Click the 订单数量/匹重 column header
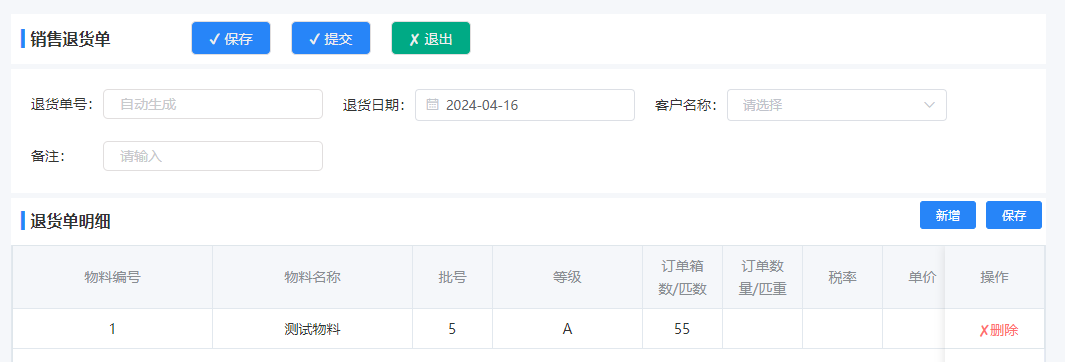Image resolution: width=1065 pixels, height=362 pixels. tap(762, 277)
